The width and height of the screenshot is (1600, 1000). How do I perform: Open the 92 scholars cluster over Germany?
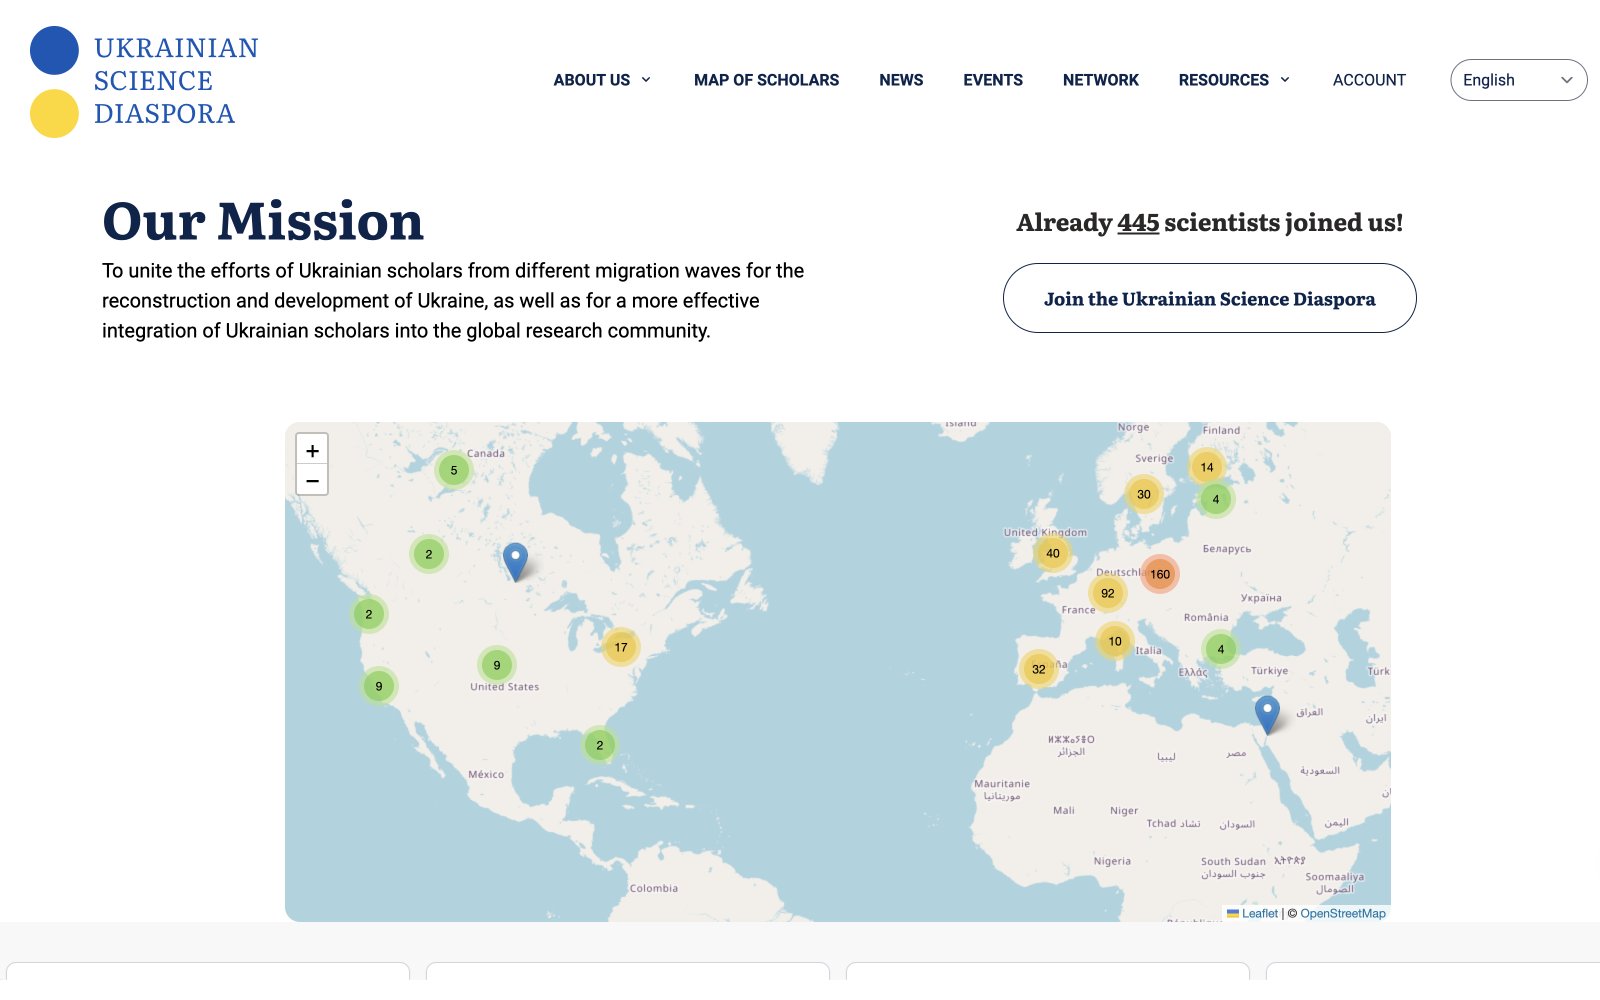click(x=1108, y=593)
